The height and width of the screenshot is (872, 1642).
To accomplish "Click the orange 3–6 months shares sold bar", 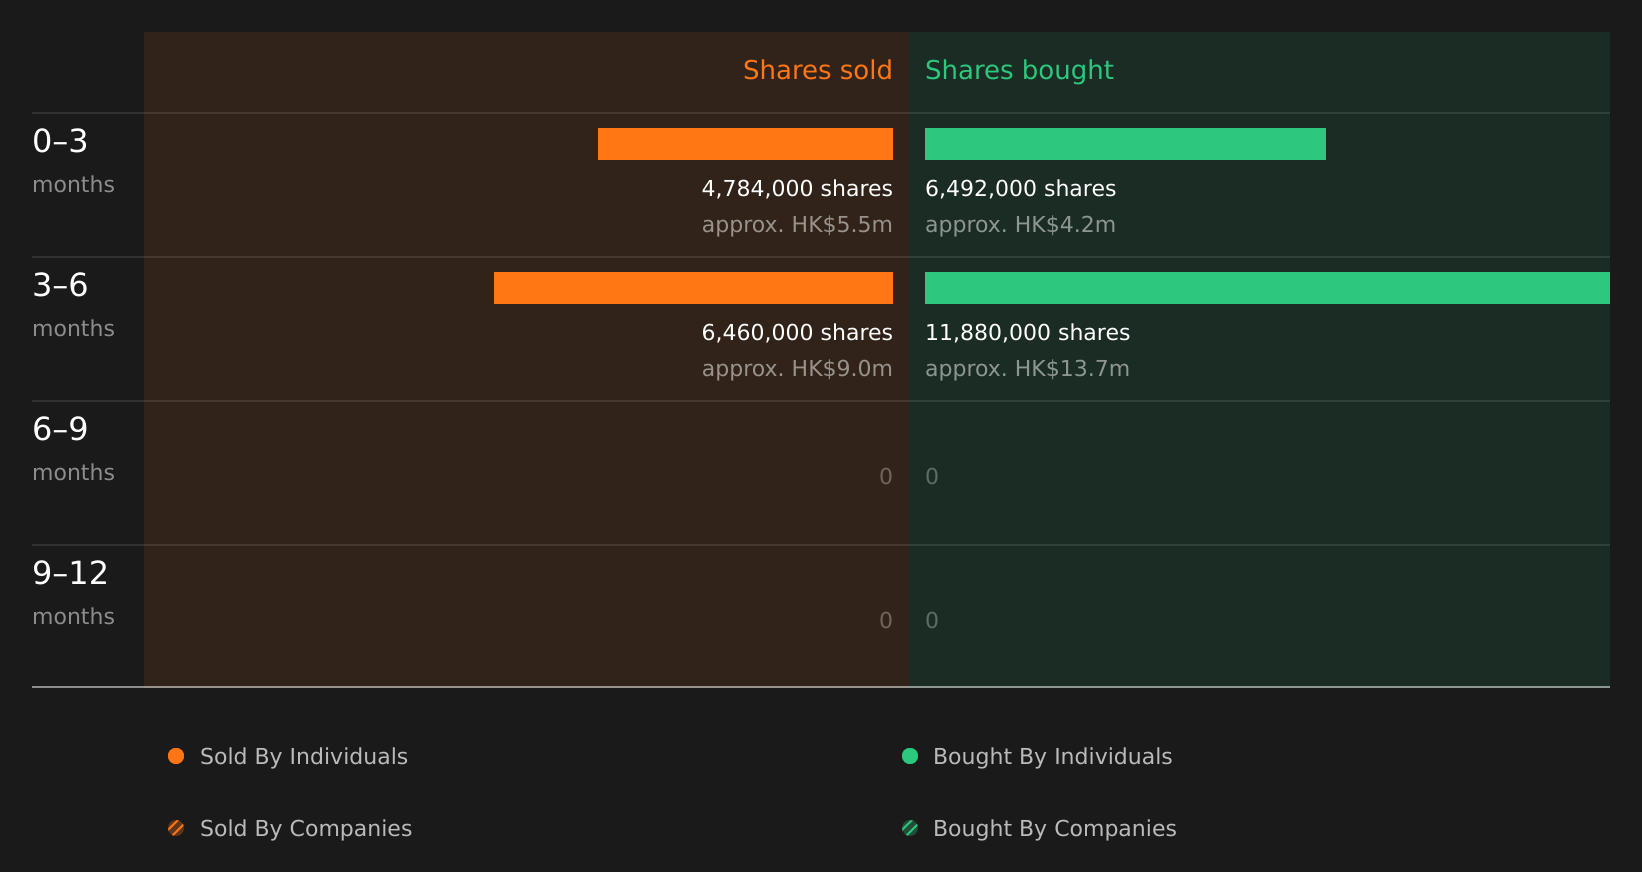I will tap(693, 288).
